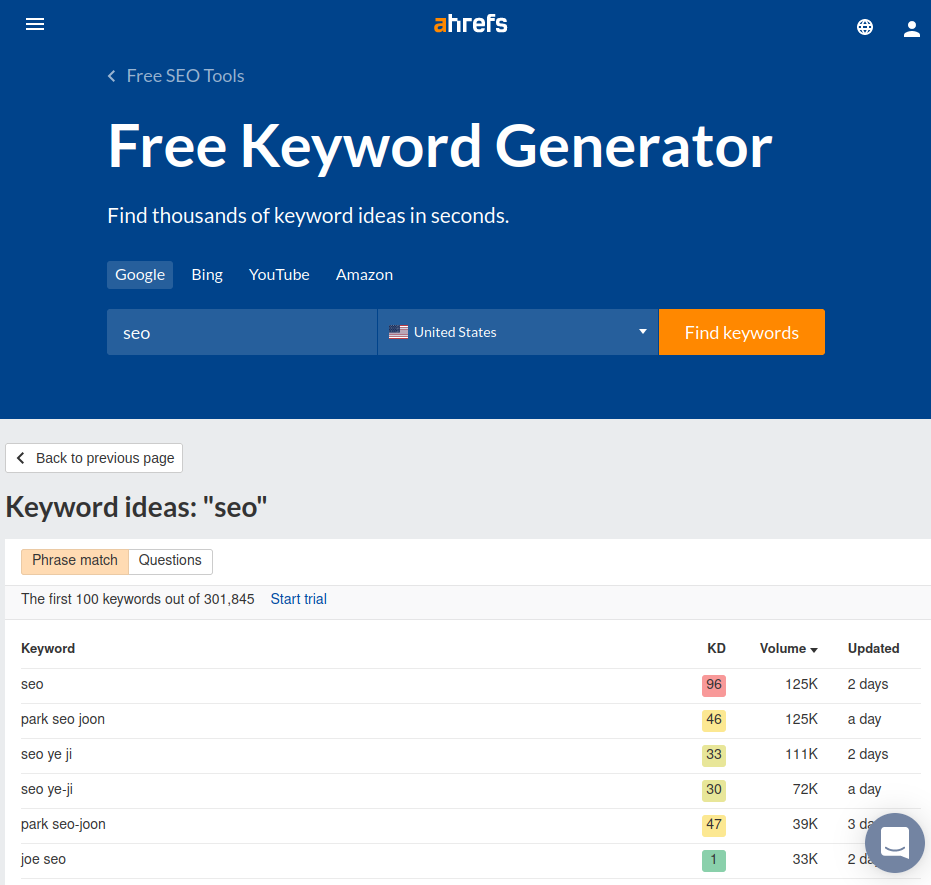Click the KD column header

[x=716, y=649]
